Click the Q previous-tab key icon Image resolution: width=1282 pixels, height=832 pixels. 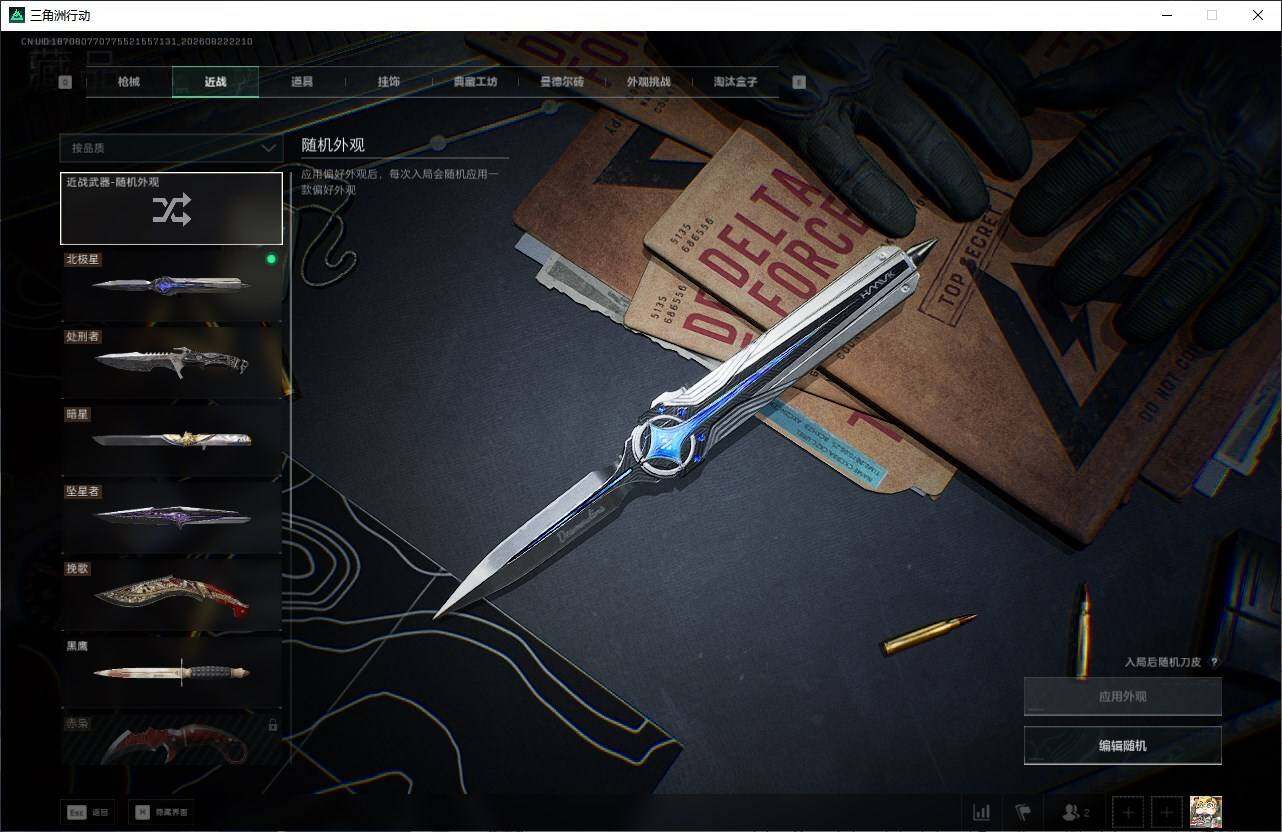[x=65, y=82]
